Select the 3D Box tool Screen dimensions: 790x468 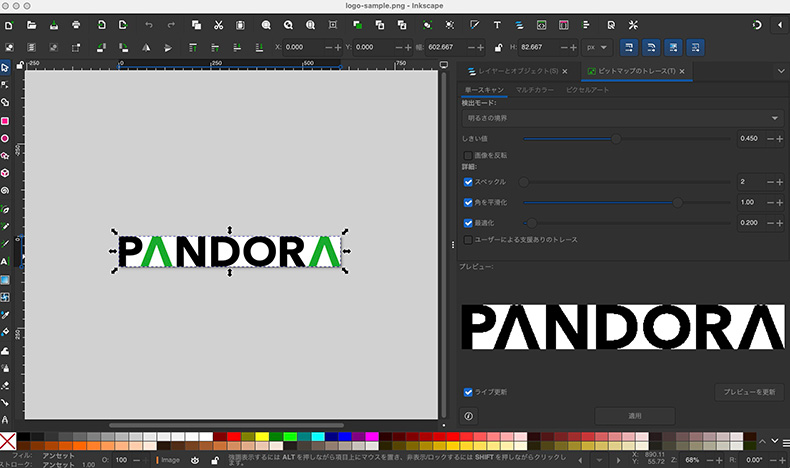click(x=5, y=173)
